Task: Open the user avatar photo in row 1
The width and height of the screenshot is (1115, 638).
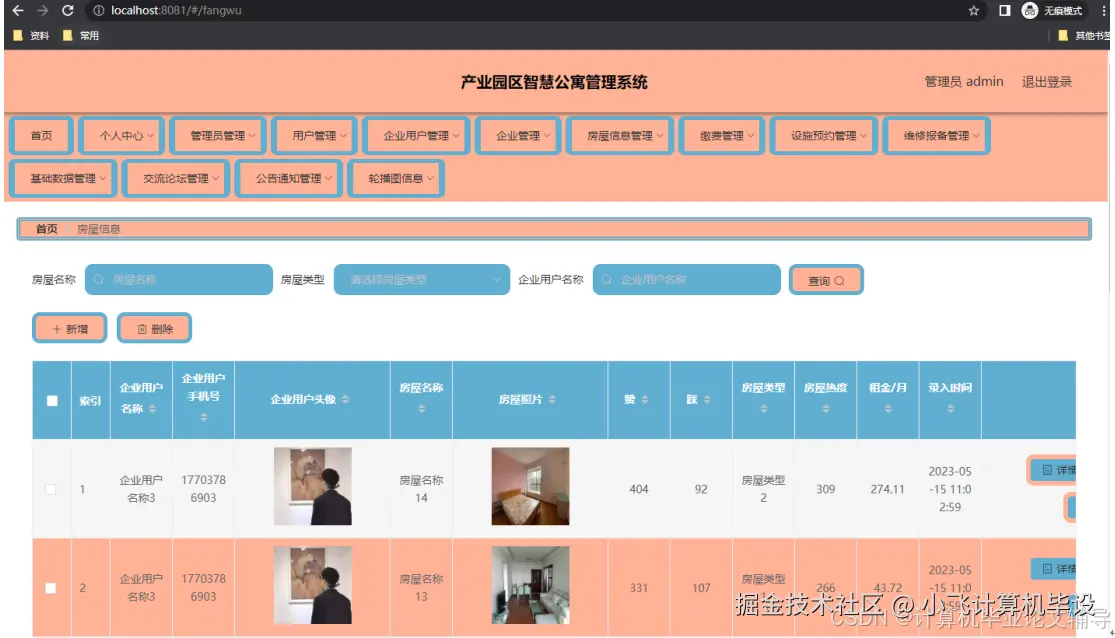Action: pos(313,487)
